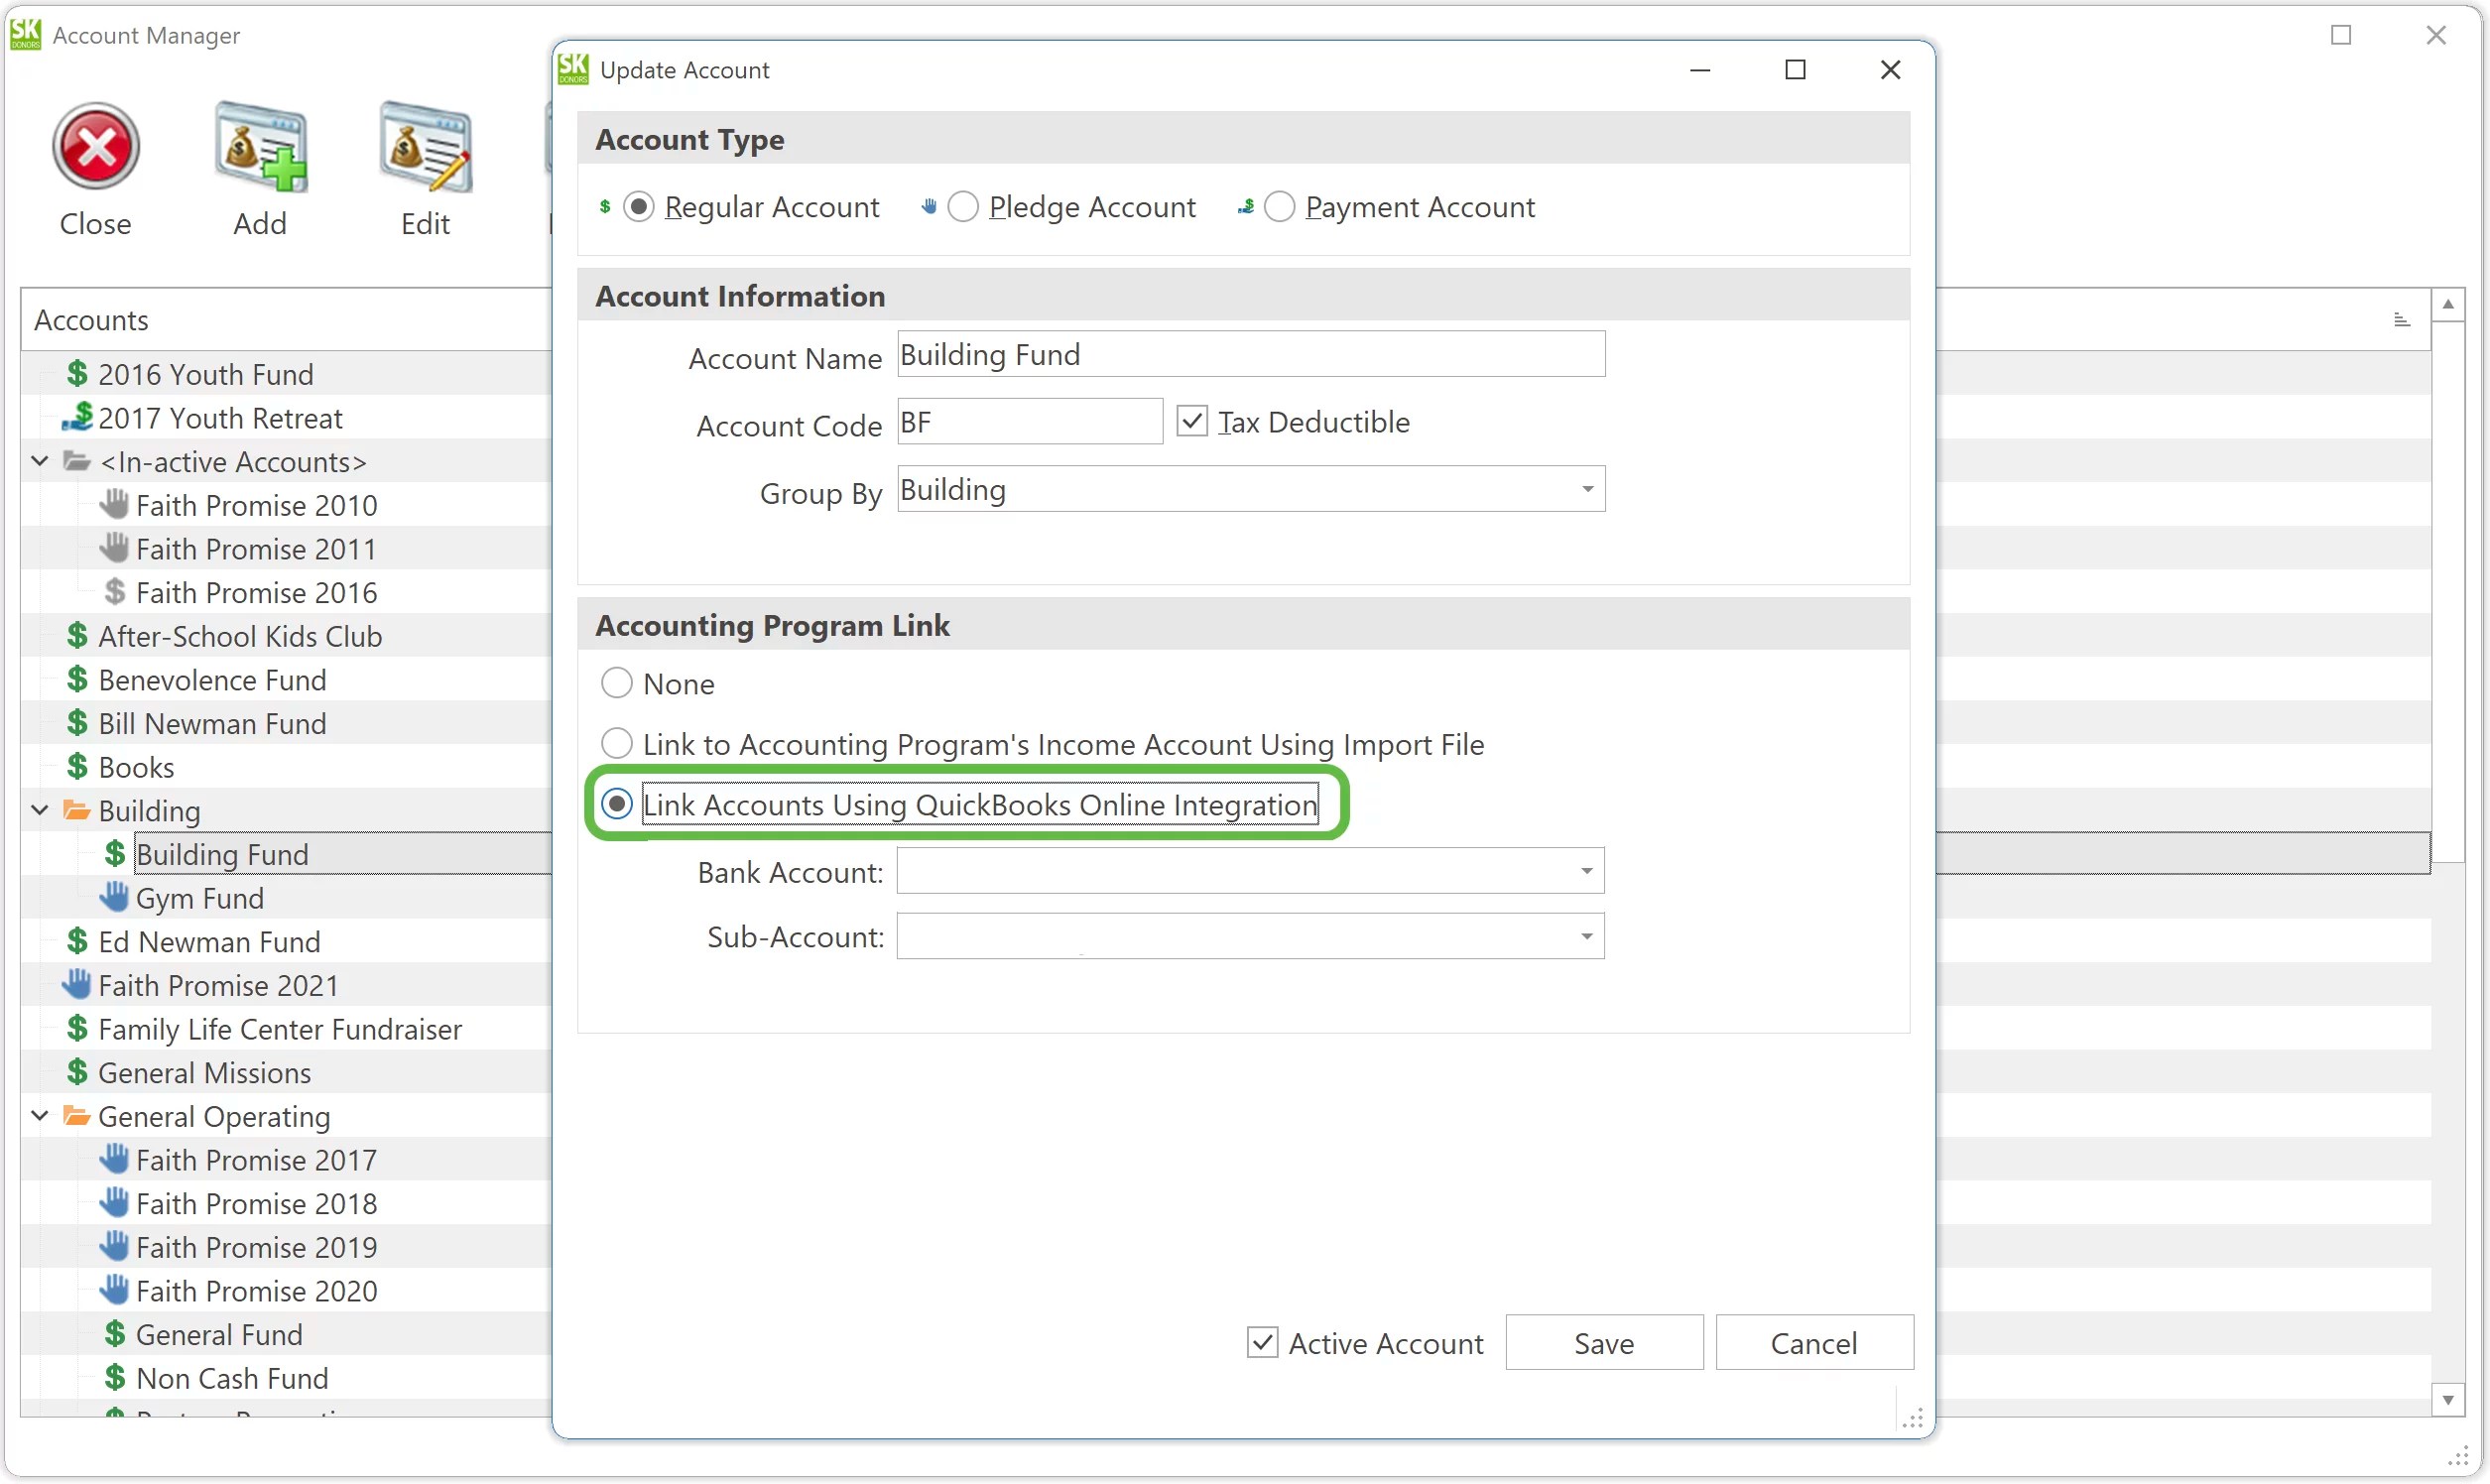Viewport: 2490px width, 1484px height.
Task: Click the dollar icon beside General Missions
Action: (76, 1071)
